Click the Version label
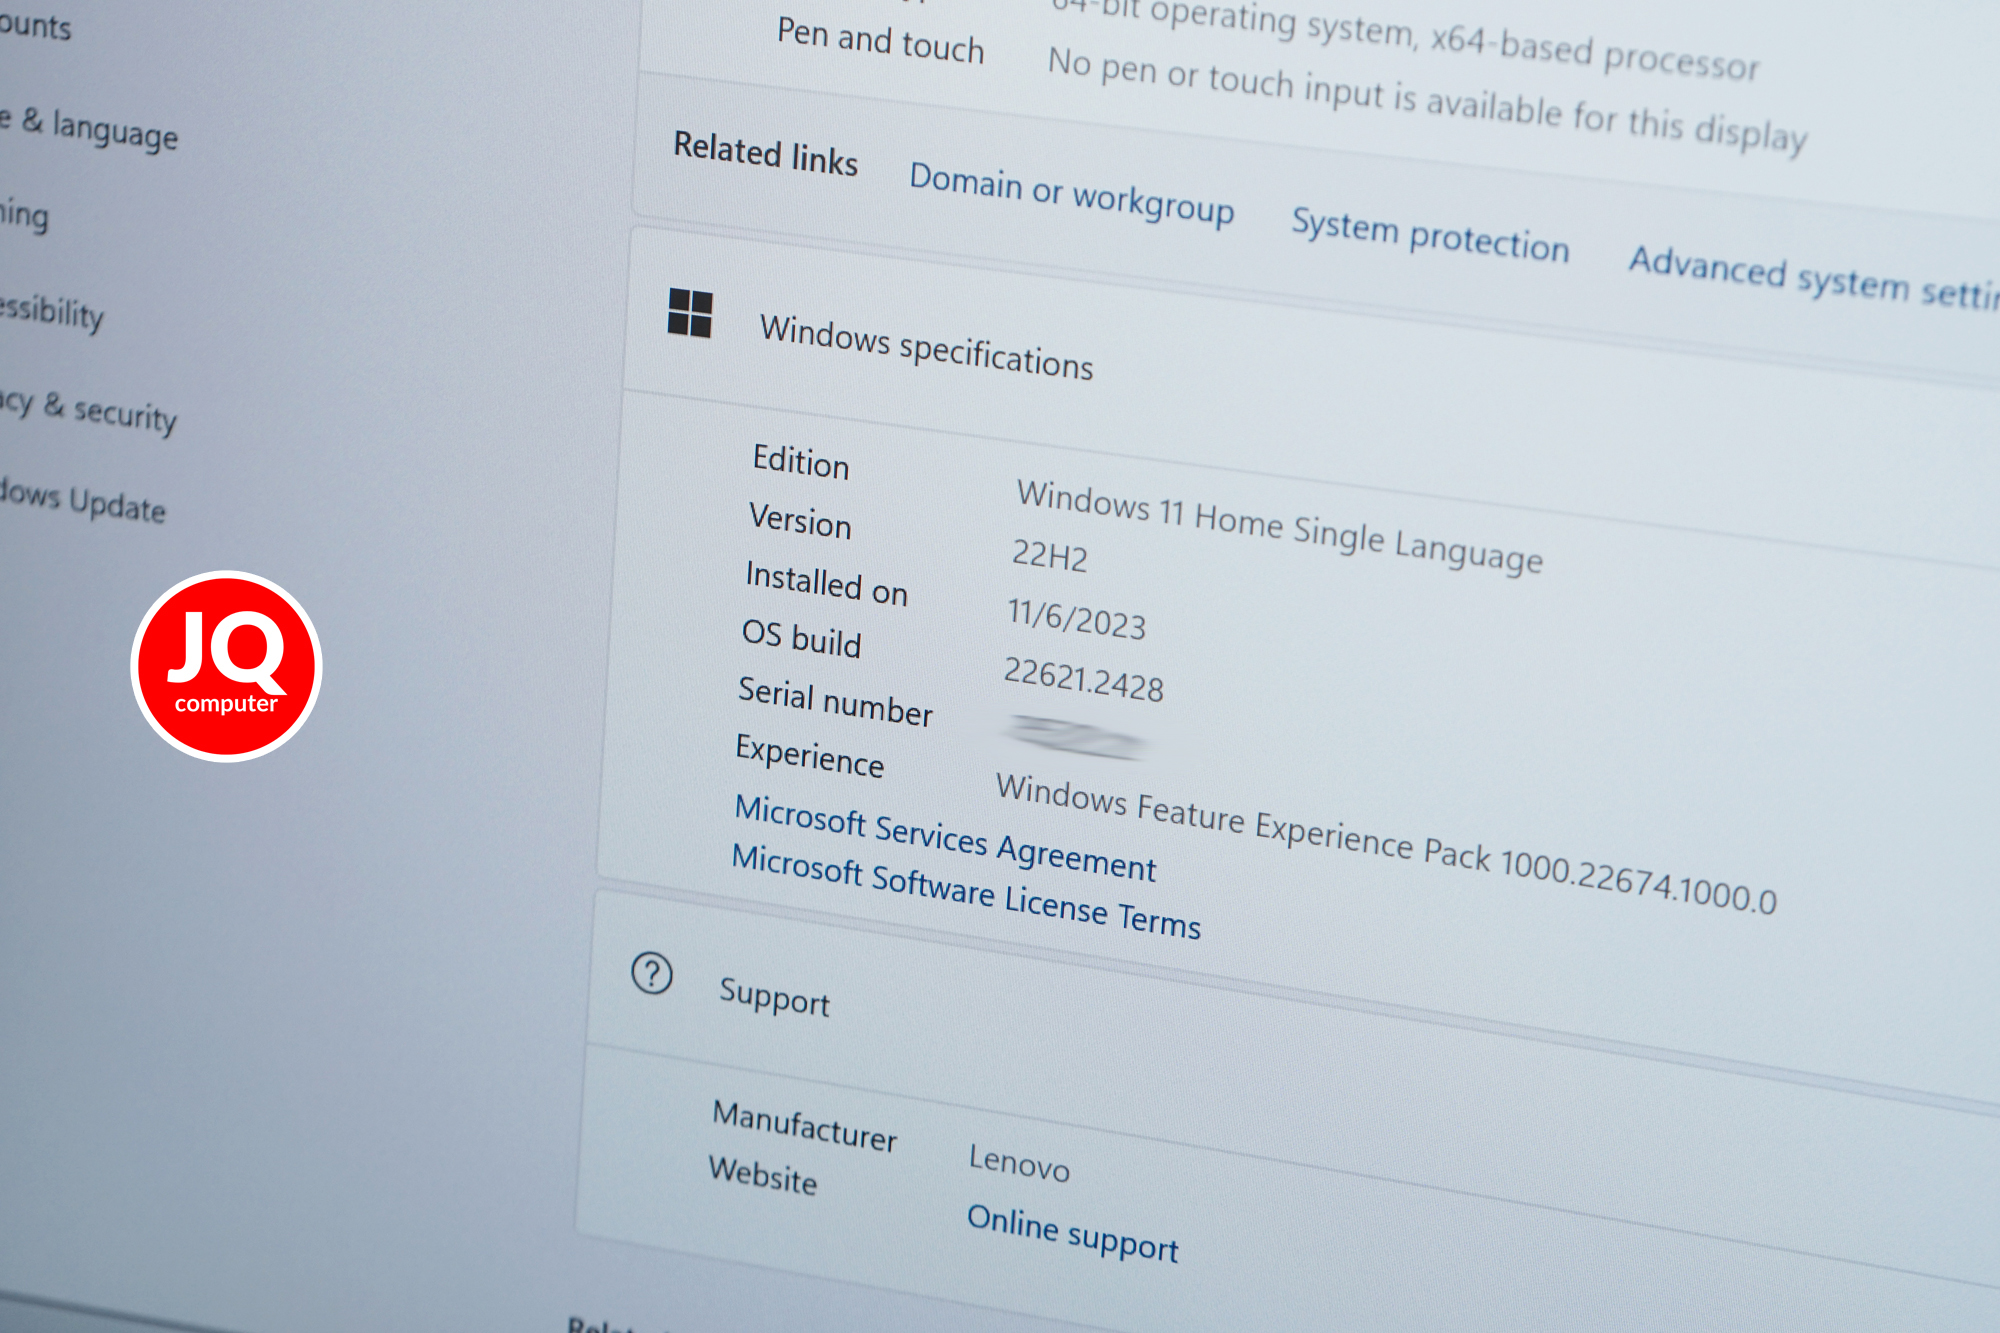The width and height of the screenshot is (2000, 1333). click(x=800, y=521)
